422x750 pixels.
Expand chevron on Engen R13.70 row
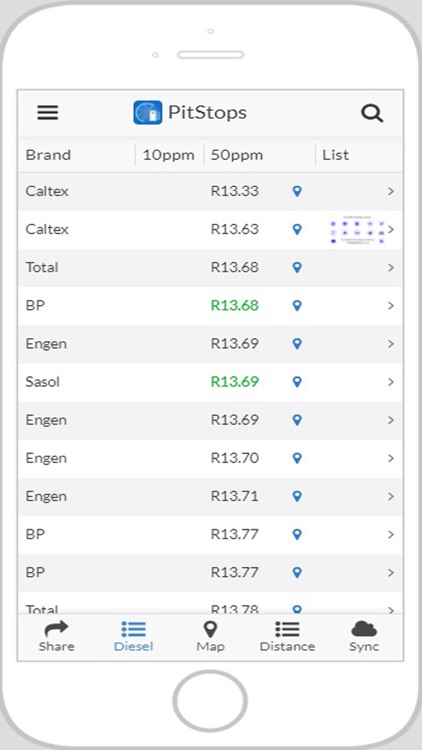391,458
